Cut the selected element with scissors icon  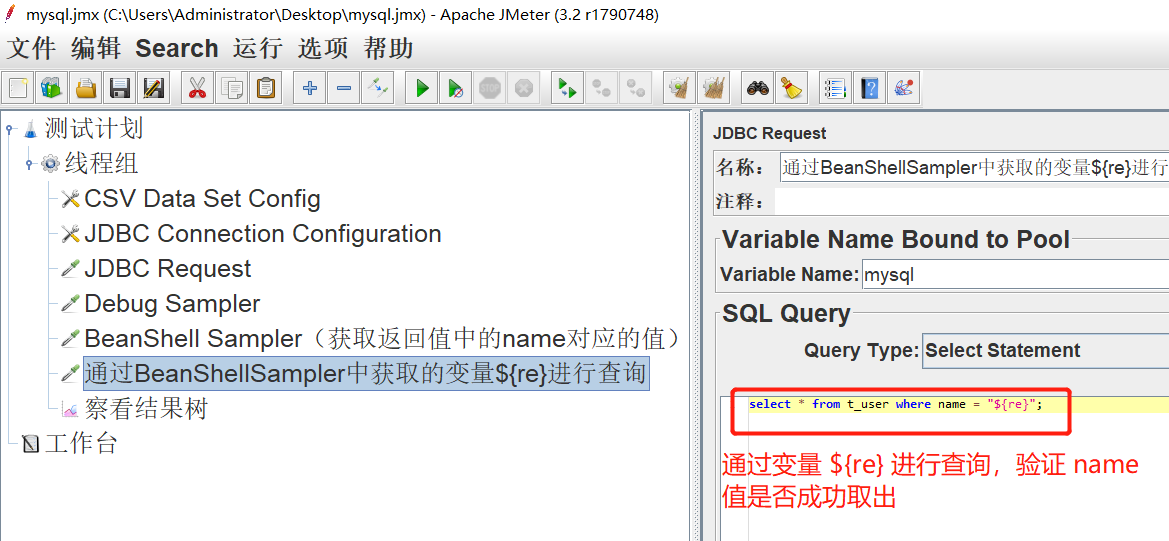coord(196,88)
